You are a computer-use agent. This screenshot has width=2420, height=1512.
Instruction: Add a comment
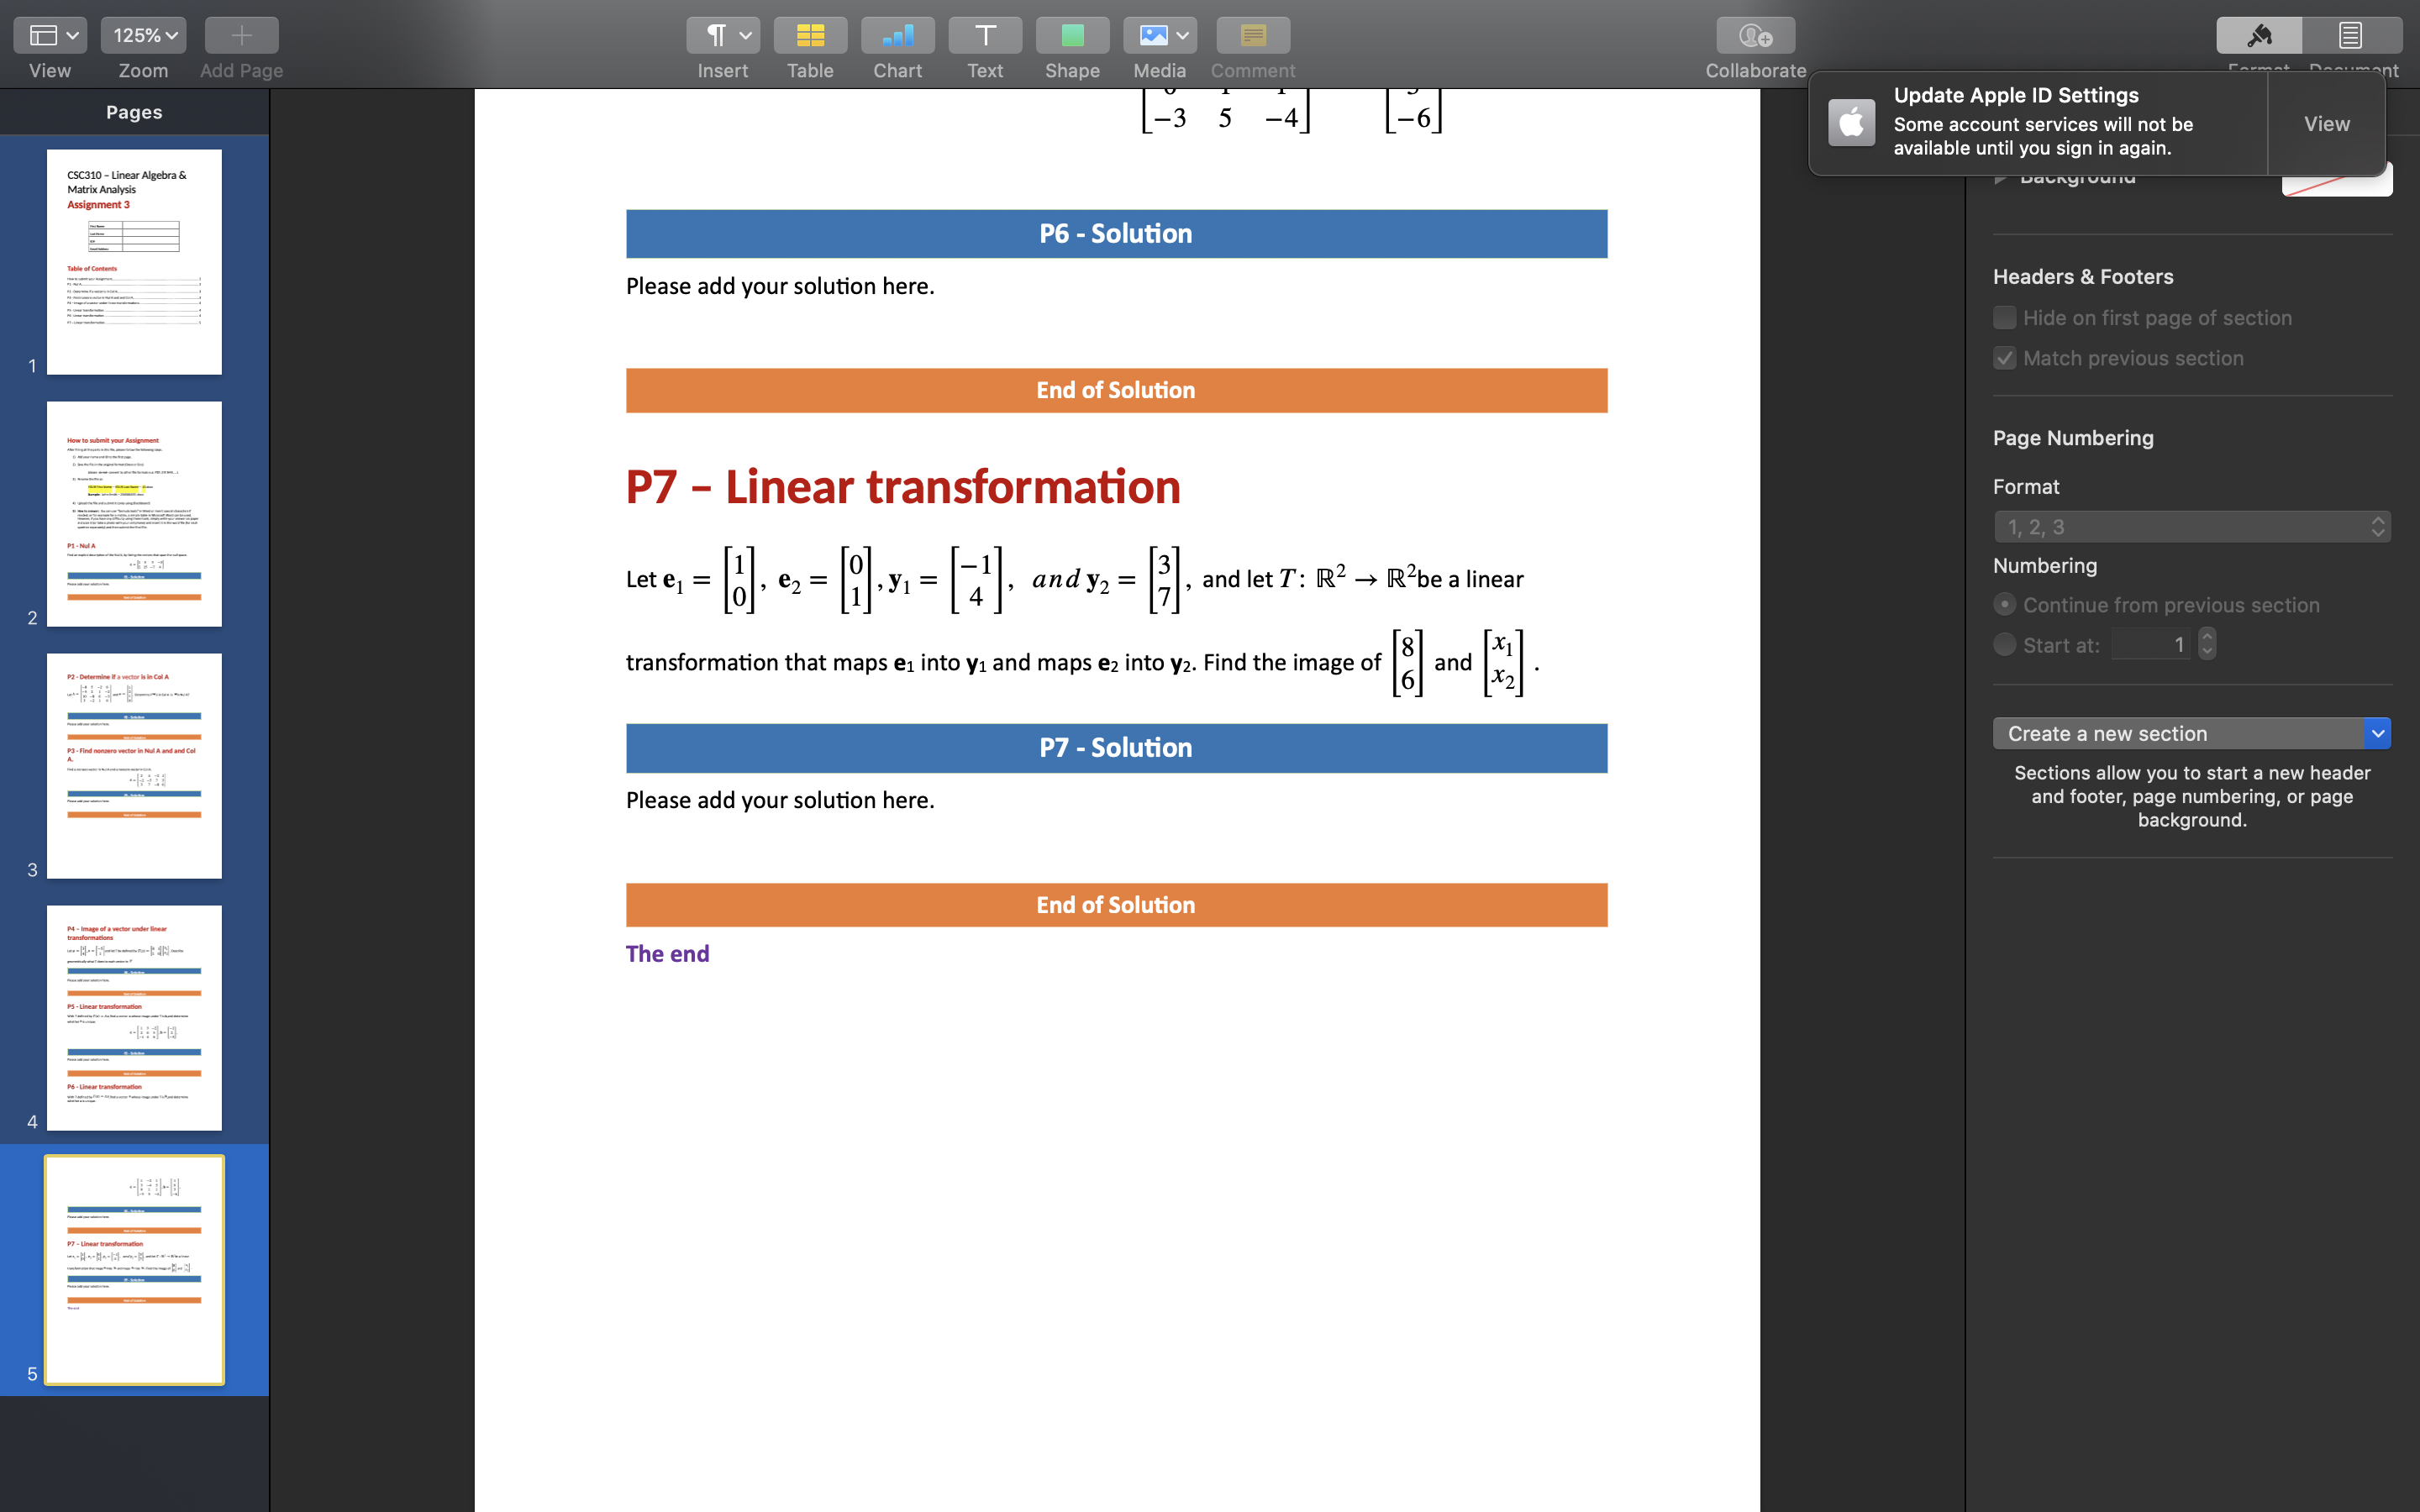tap(1251, 34)
